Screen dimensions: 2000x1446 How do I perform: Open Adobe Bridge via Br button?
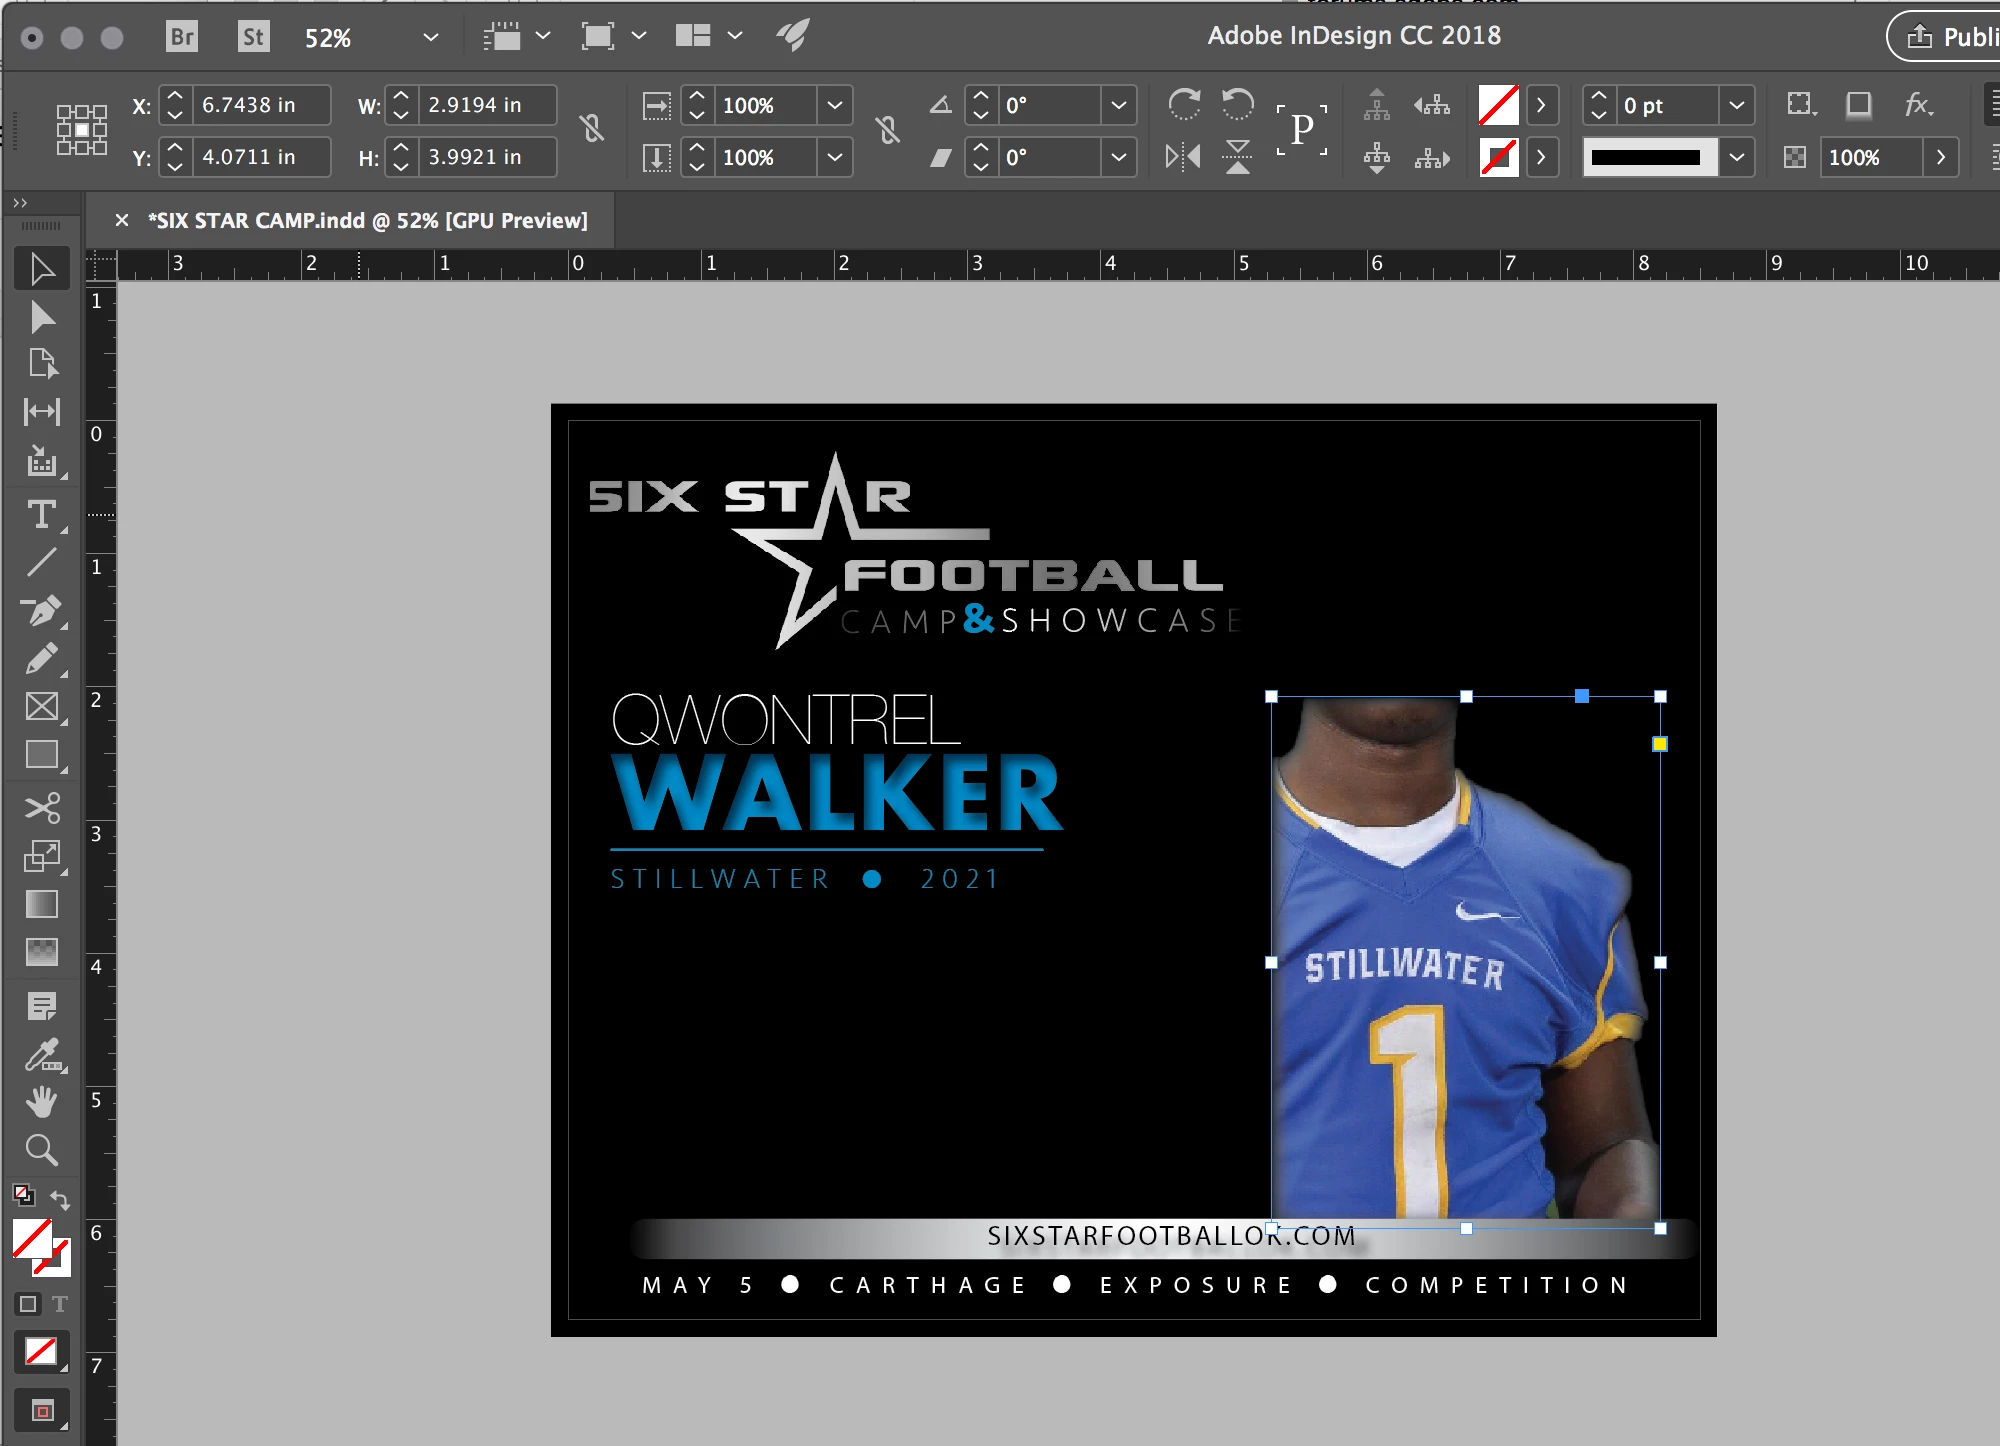182,37
